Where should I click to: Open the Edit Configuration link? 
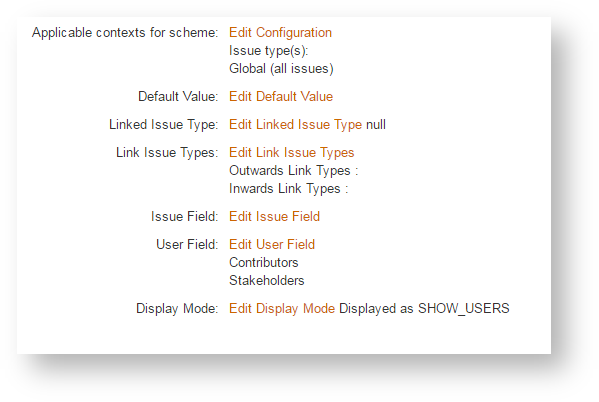280,33
